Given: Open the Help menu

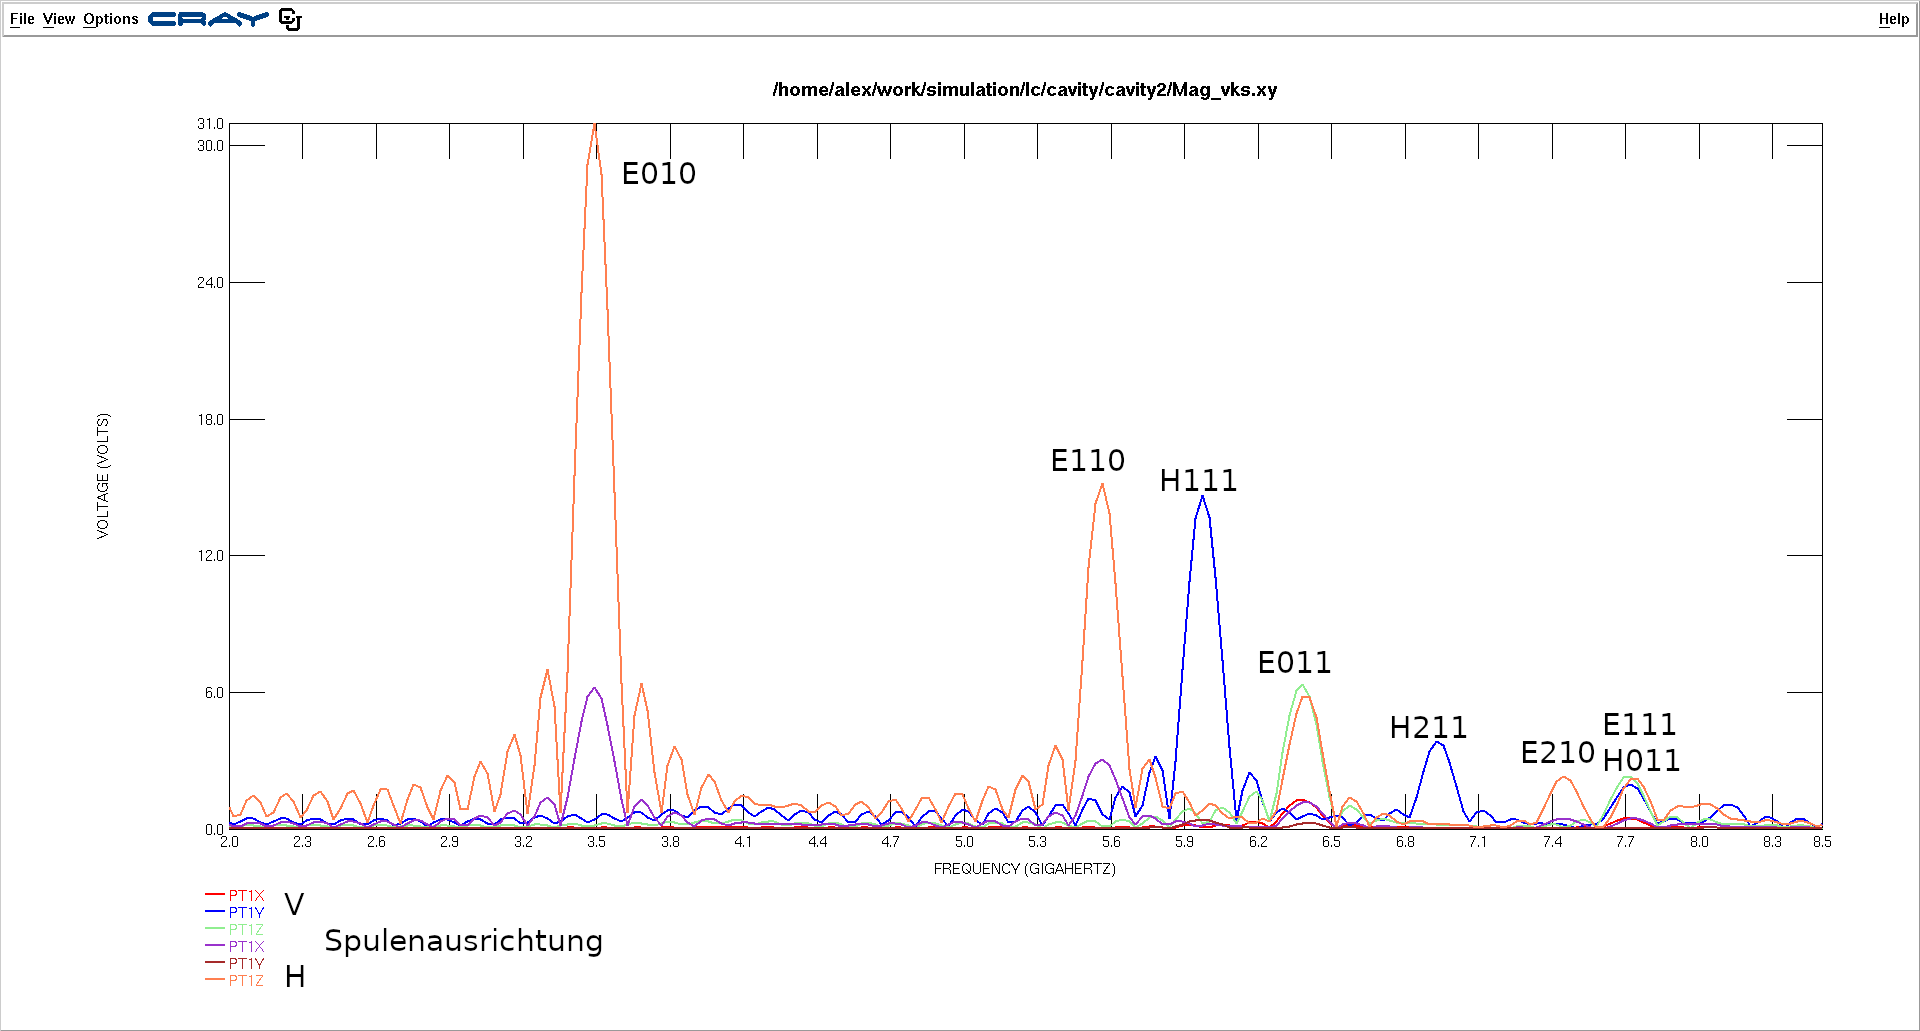Looking at the screenshot, I should 1893,19.
